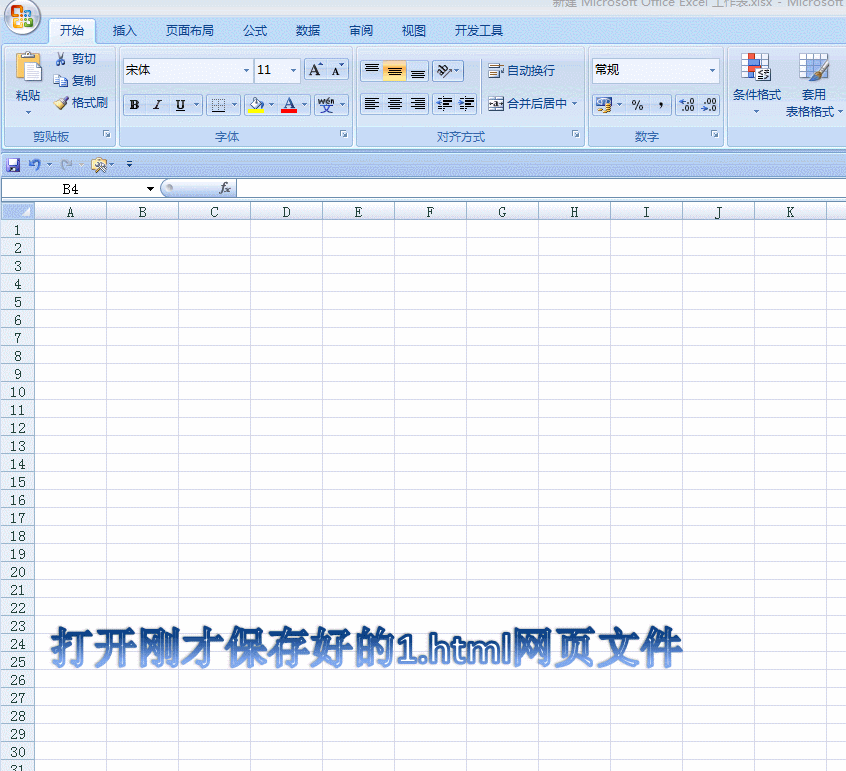Switch to 开始 Home tab
846x771 pixels.
(x=72, y=31)
